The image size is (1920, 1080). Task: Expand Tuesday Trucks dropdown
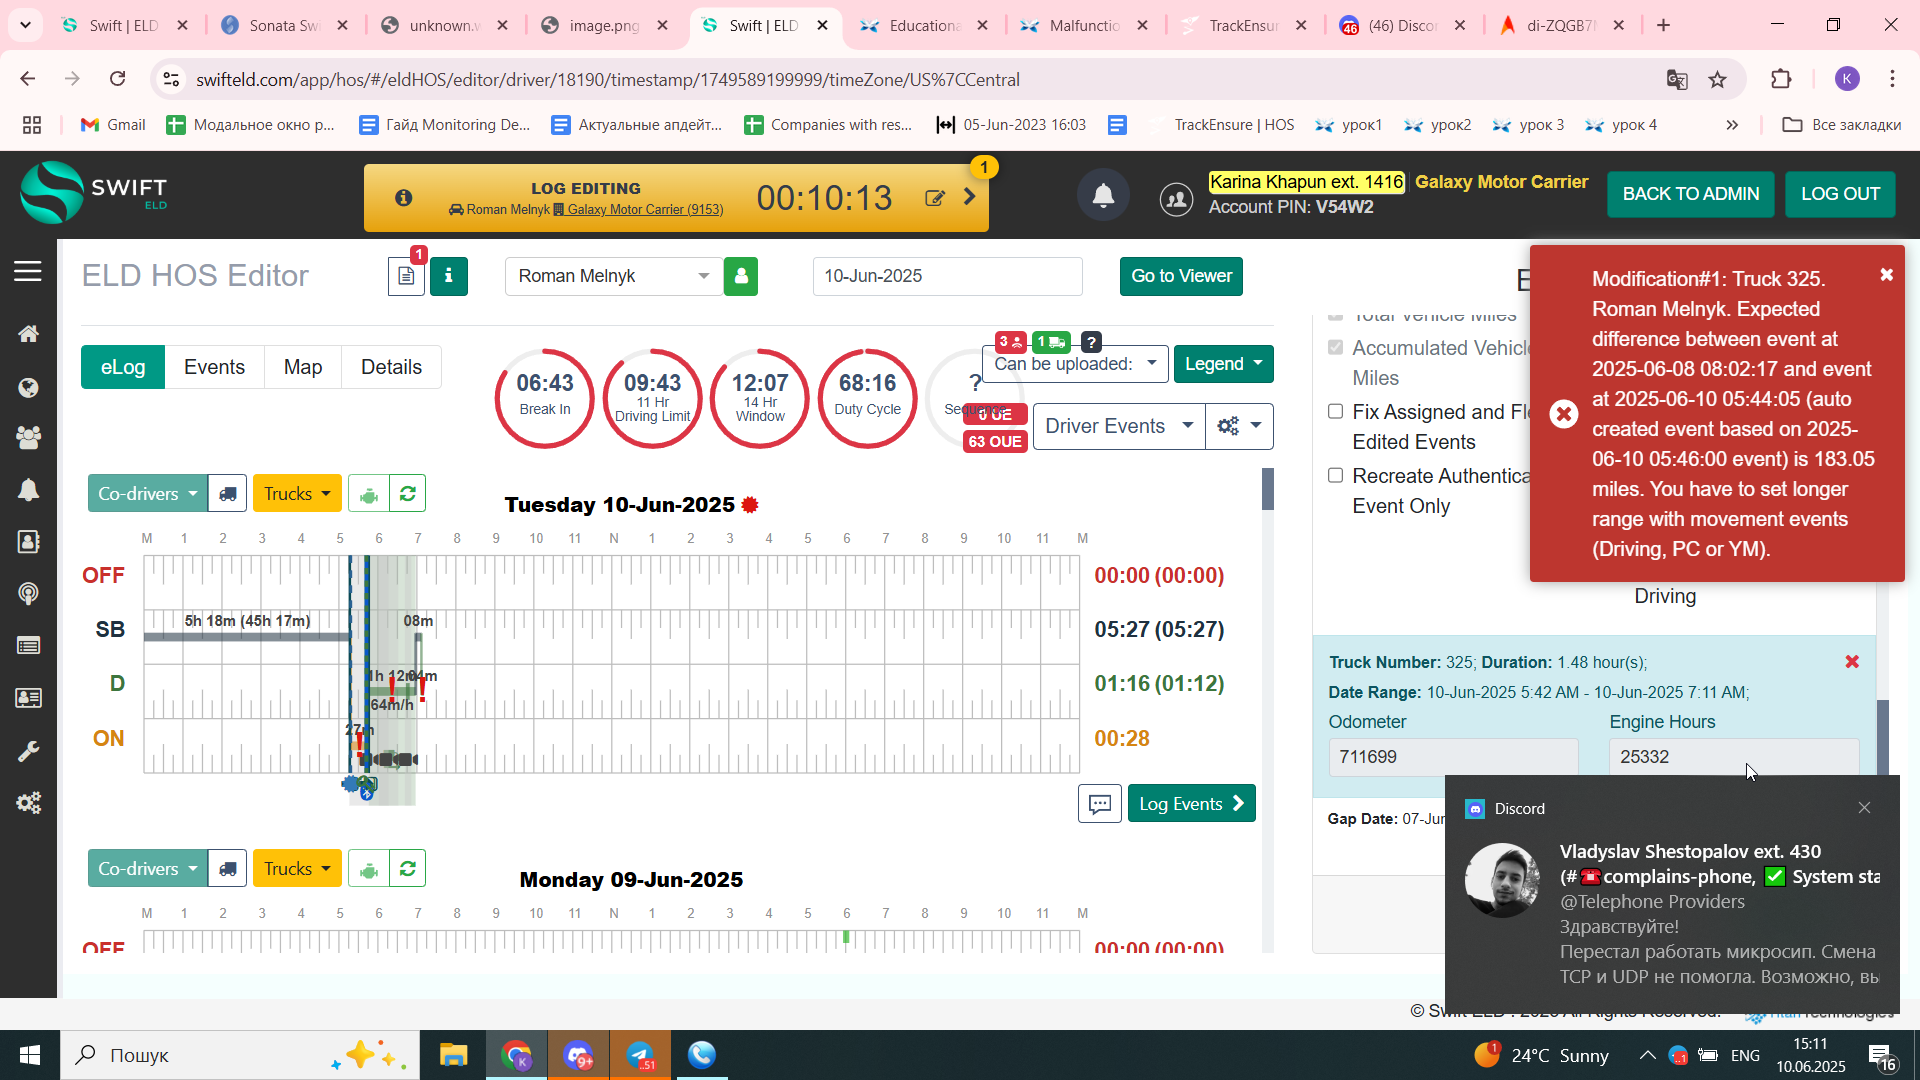(297, 494)
